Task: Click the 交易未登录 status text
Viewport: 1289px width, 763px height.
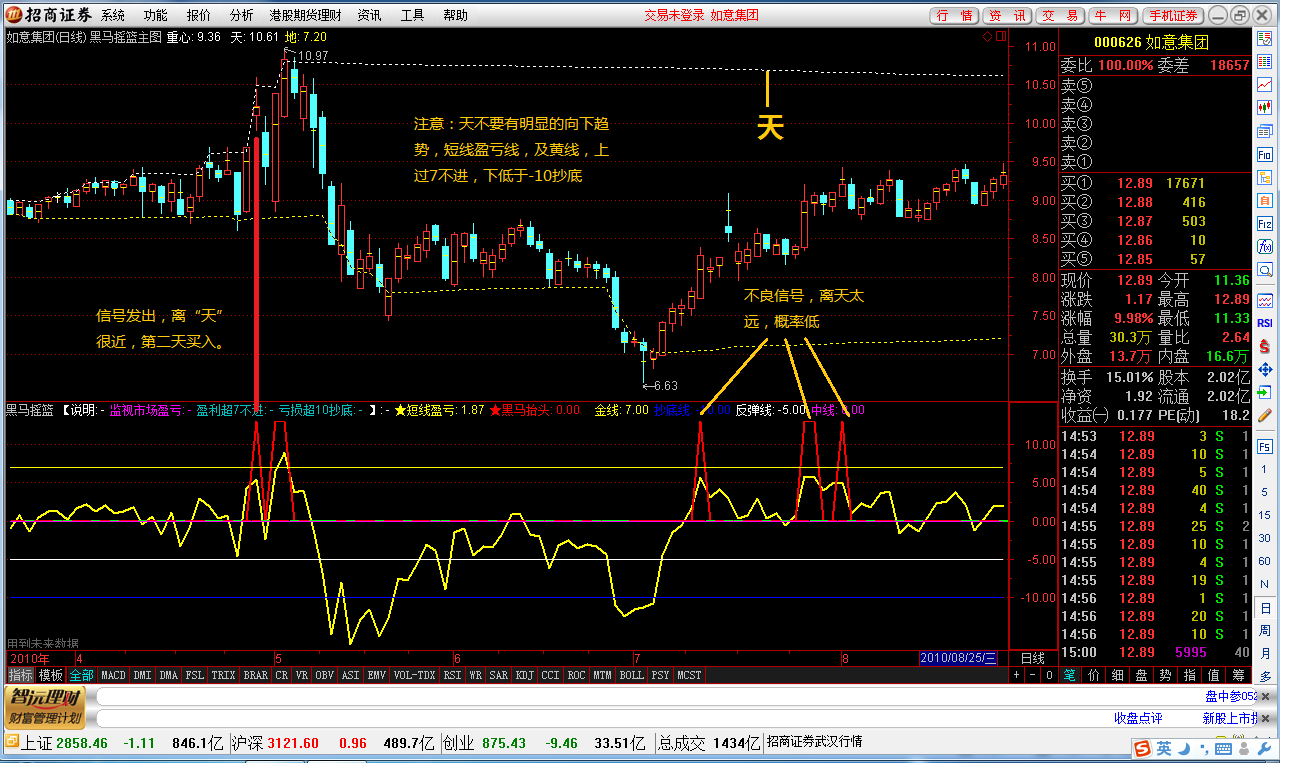Action: (674, 15)
